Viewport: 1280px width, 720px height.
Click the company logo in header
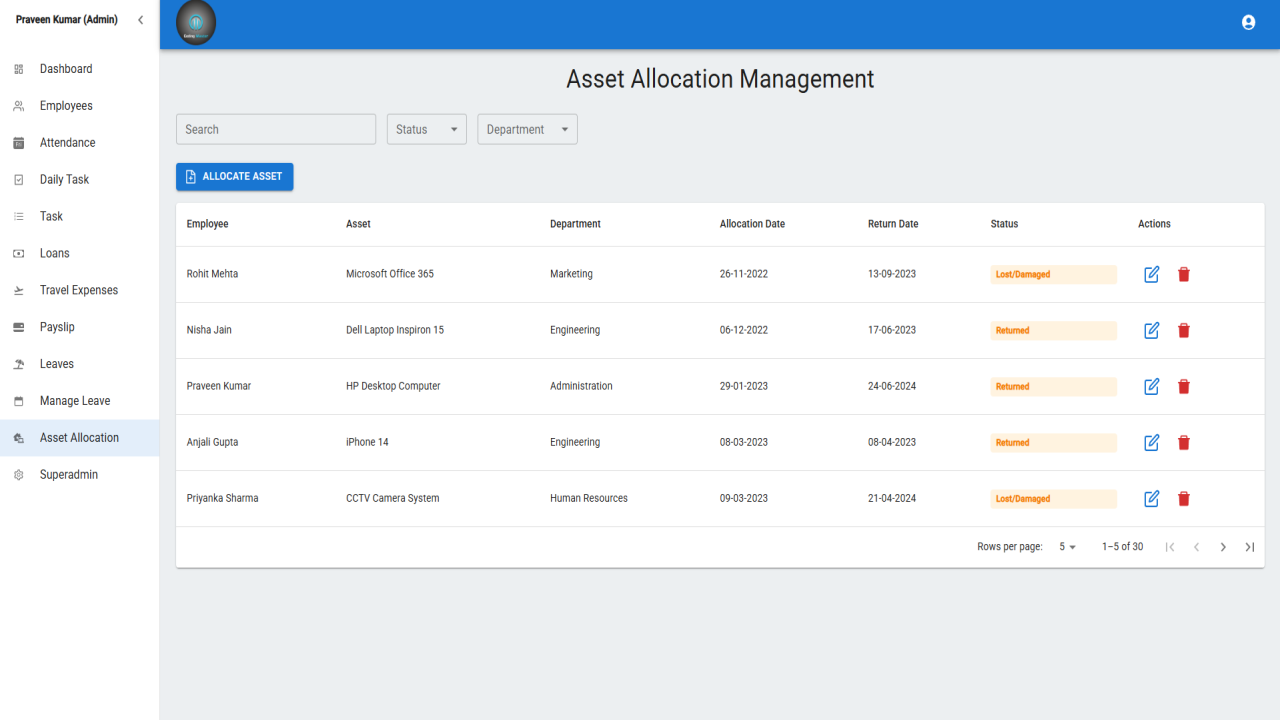pos(196,23)
